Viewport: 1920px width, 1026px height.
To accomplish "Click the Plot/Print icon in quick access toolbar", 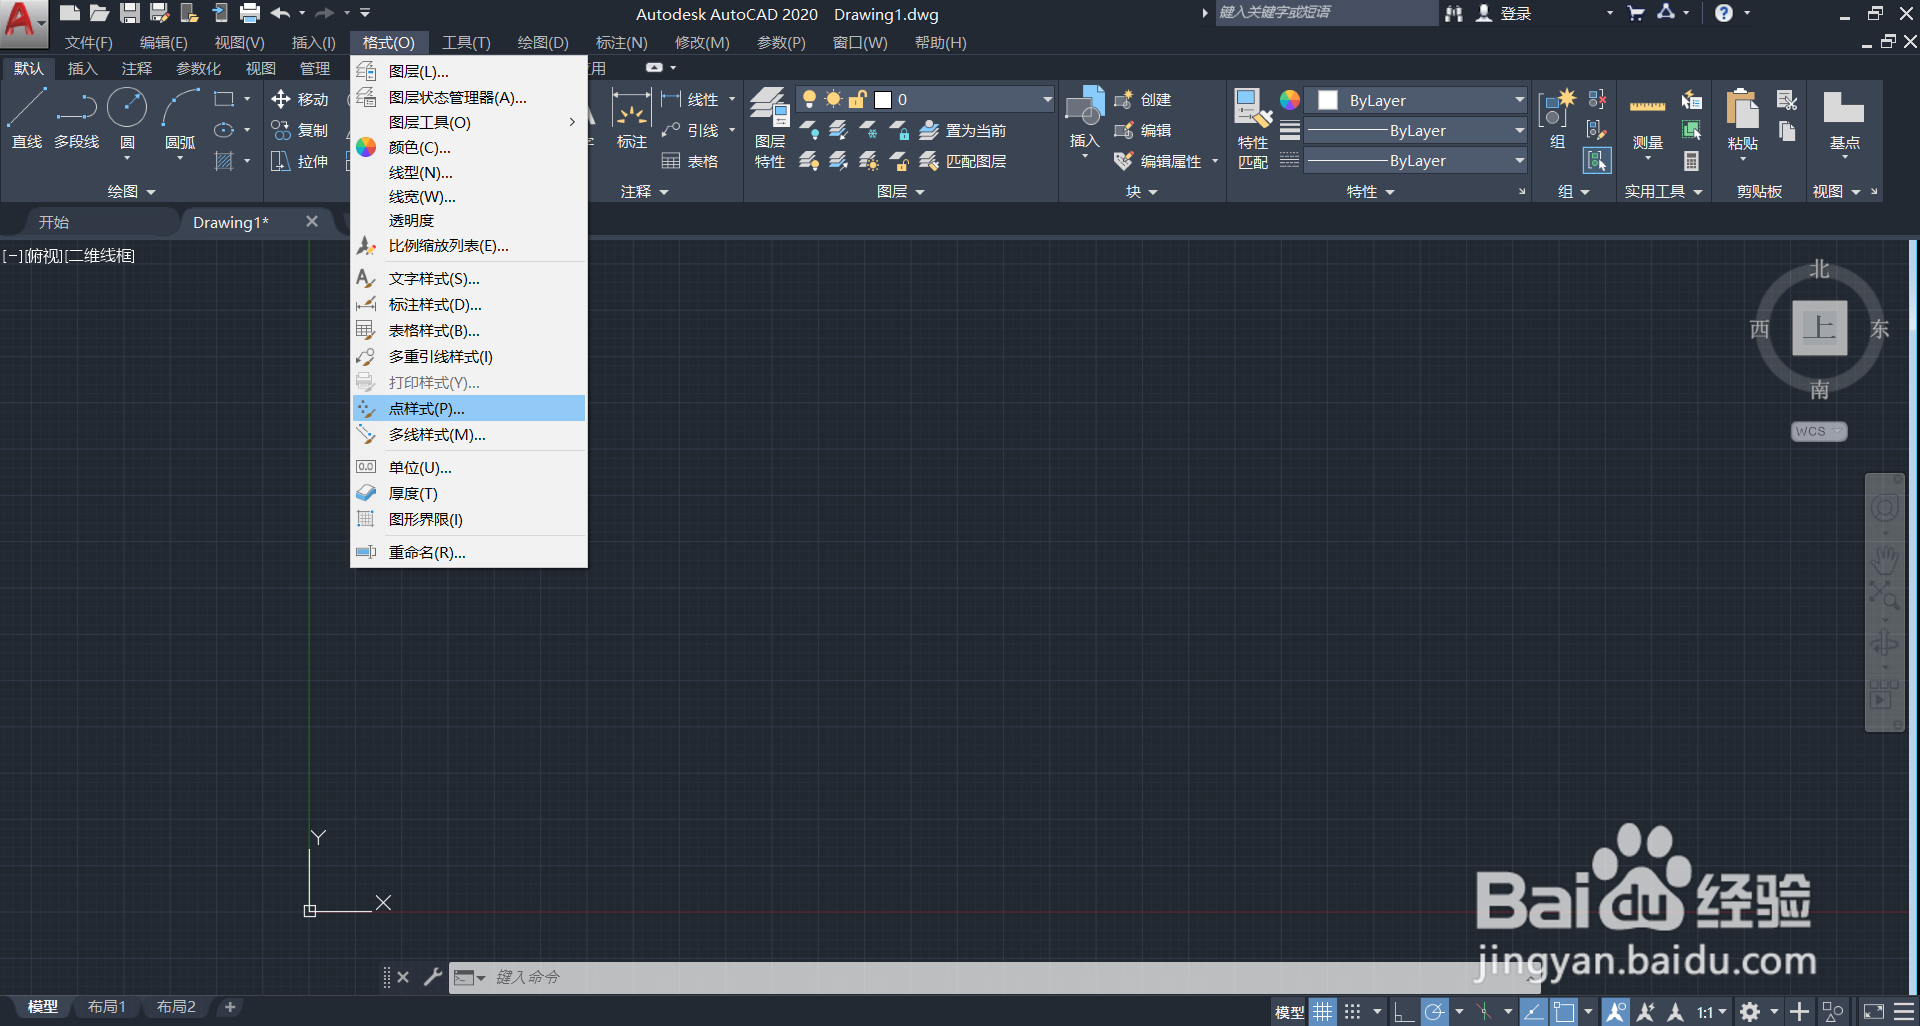I will (250, 13).
